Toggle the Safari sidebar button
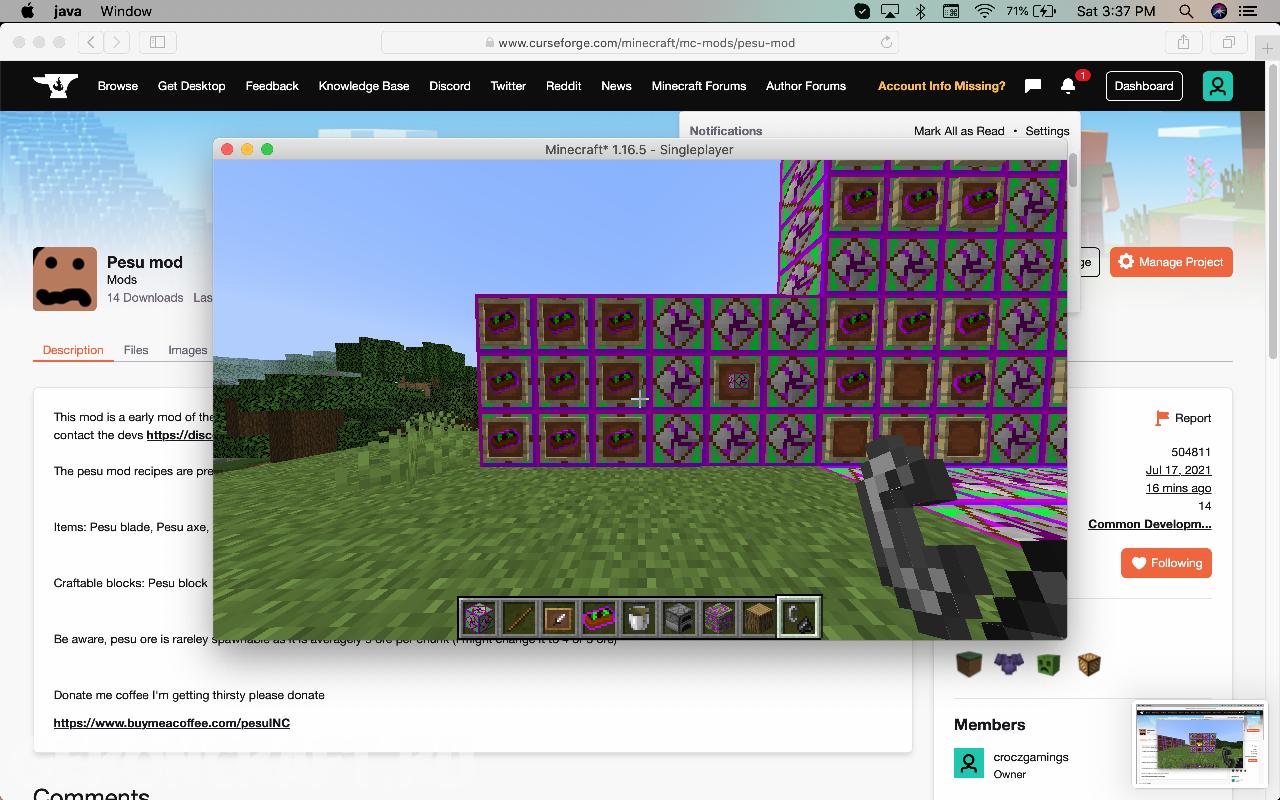Viewport: 1280px width, 800px height. click(157, 42)
